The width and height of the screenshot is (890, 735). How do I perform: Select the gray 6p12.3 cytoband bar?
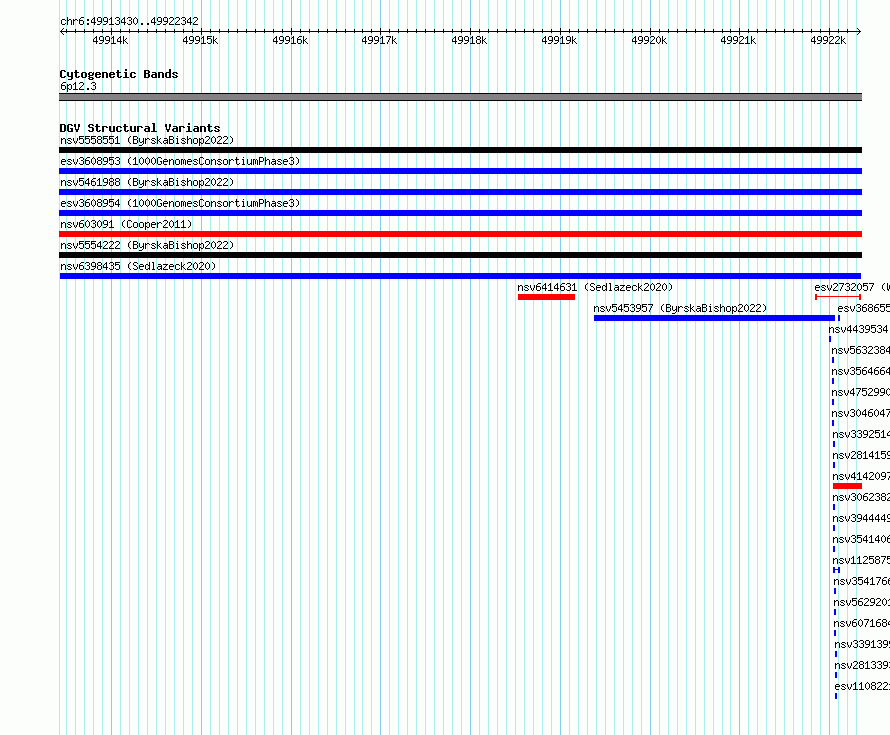pos(460,97)
